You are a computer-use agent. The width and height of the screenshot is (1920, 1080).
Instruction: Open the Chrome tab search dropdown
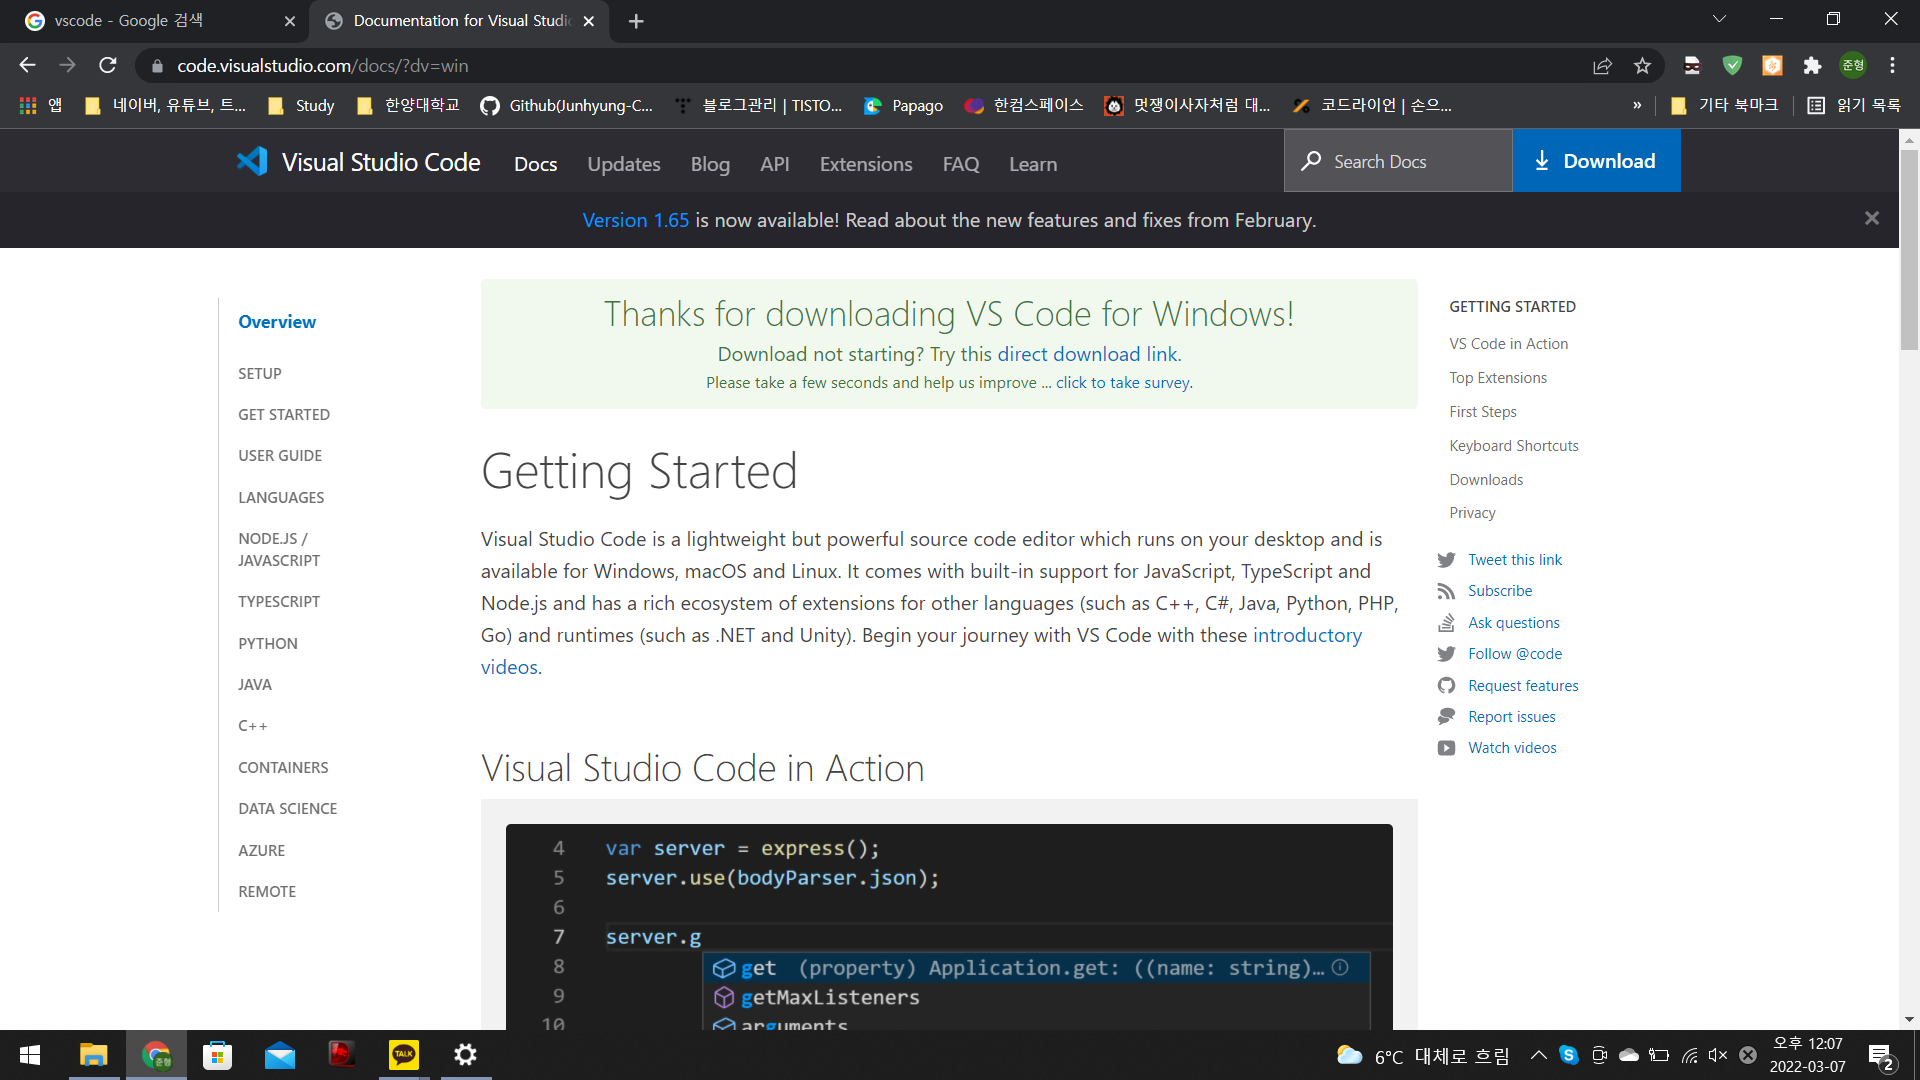1719,20
